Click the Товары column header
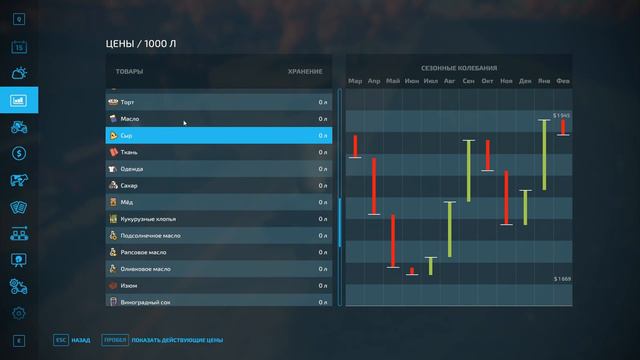640x360 pixels. click(x=129, y=71)
